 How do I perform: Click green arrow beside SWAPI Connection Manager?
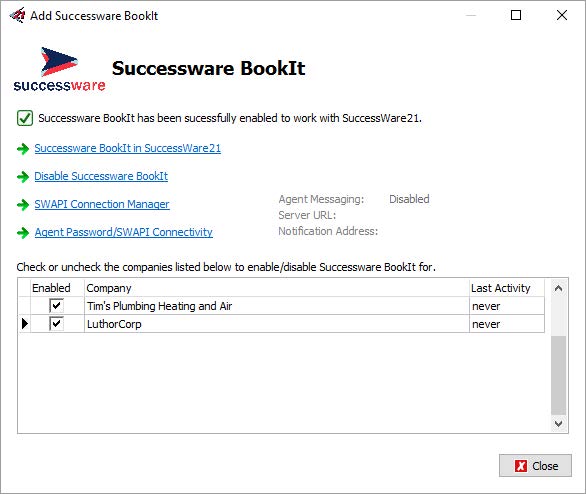(23, 204)
